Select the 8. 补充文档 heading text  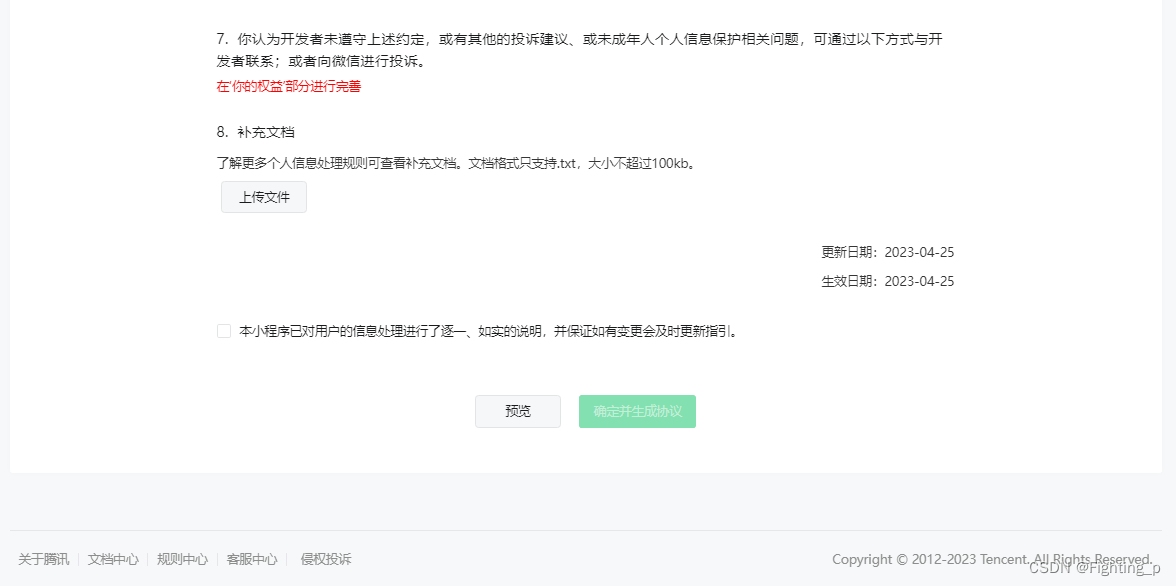256,132
